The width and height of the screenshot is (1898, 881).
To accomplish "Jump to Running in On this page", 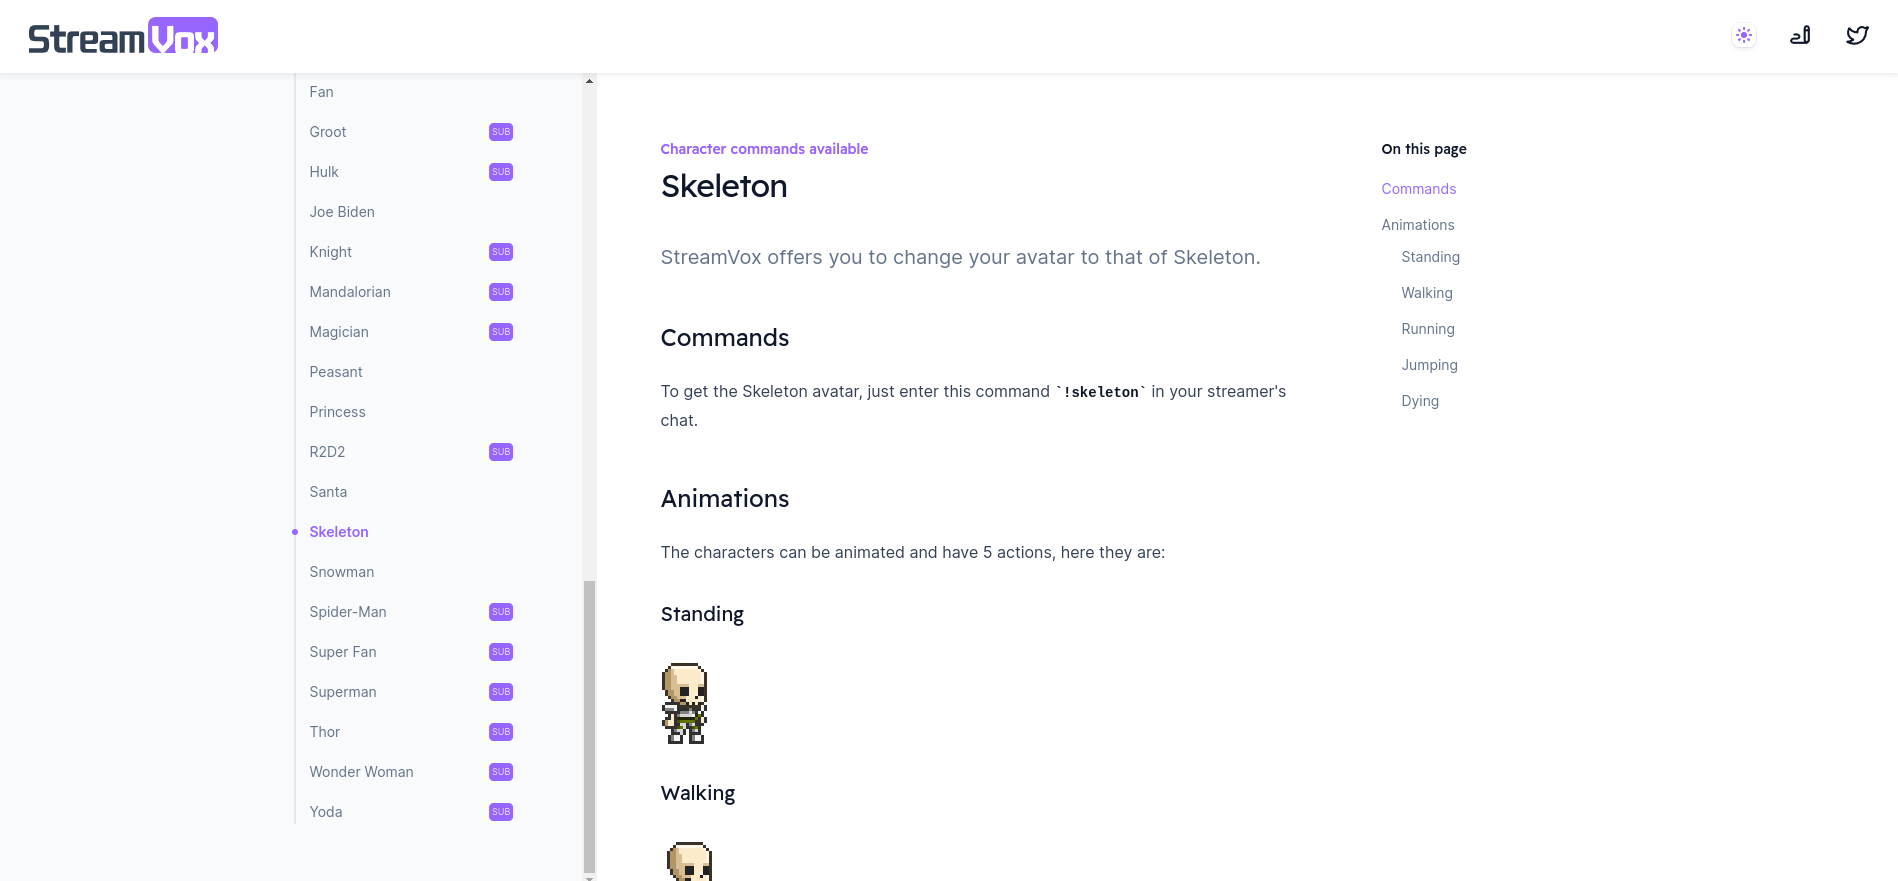I will (x=1428, y=329).
